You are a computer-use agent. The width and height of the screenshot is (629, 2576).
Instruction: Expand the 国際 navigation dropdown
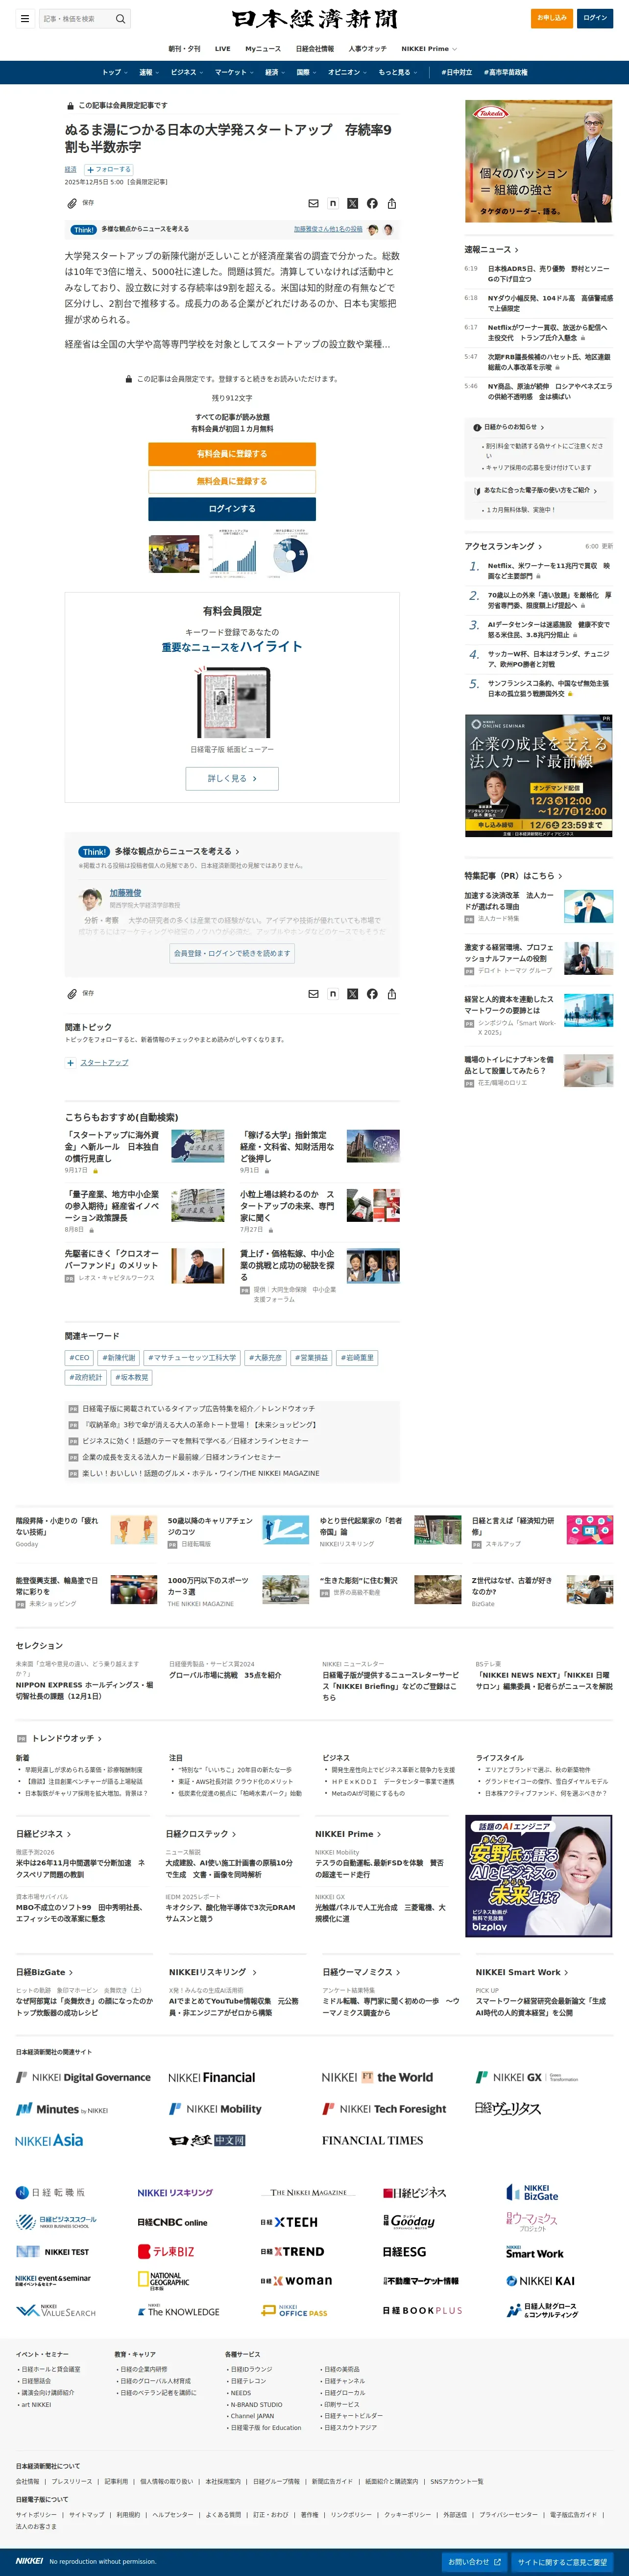[306, 72]
